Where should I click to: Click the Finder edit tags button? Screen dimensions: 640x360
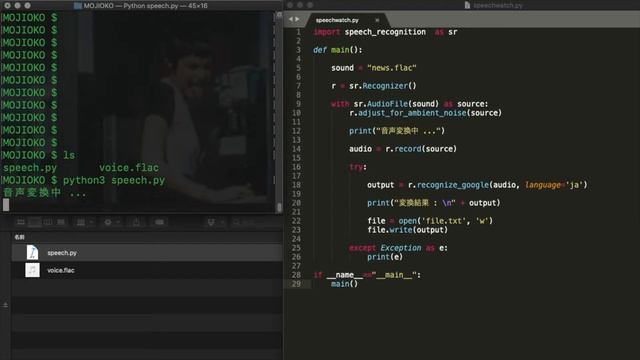[x=159, y=222]
